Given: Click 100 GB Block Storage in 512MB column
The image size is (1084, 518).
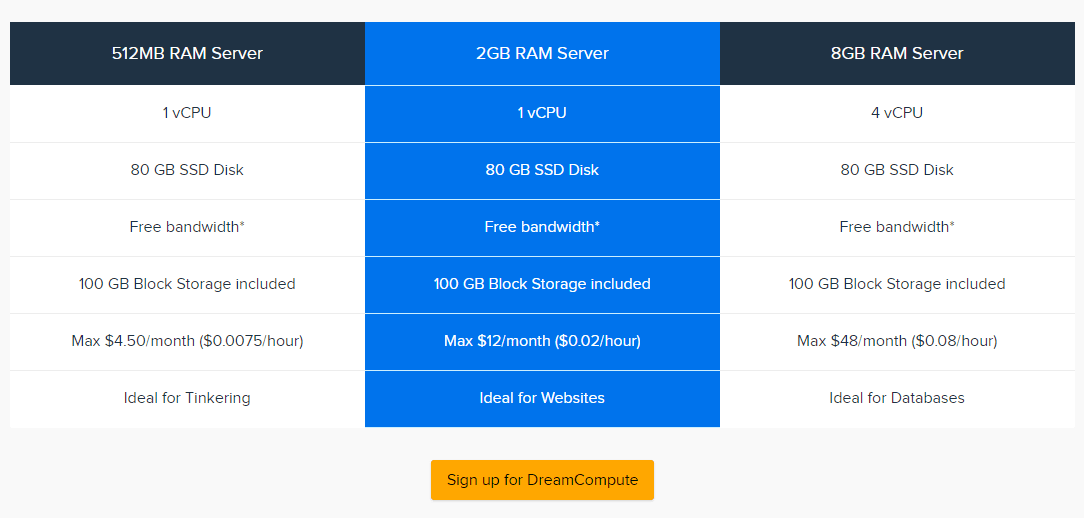Looking at the screenshot, I should pyautogui.click(x=187, y=284).
